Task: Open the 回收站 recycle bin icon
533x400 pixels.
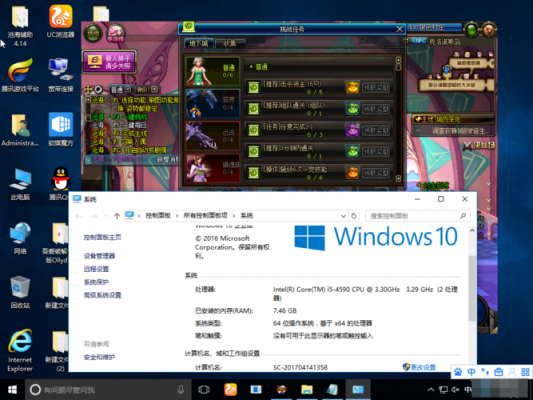Action: (20, 292)
